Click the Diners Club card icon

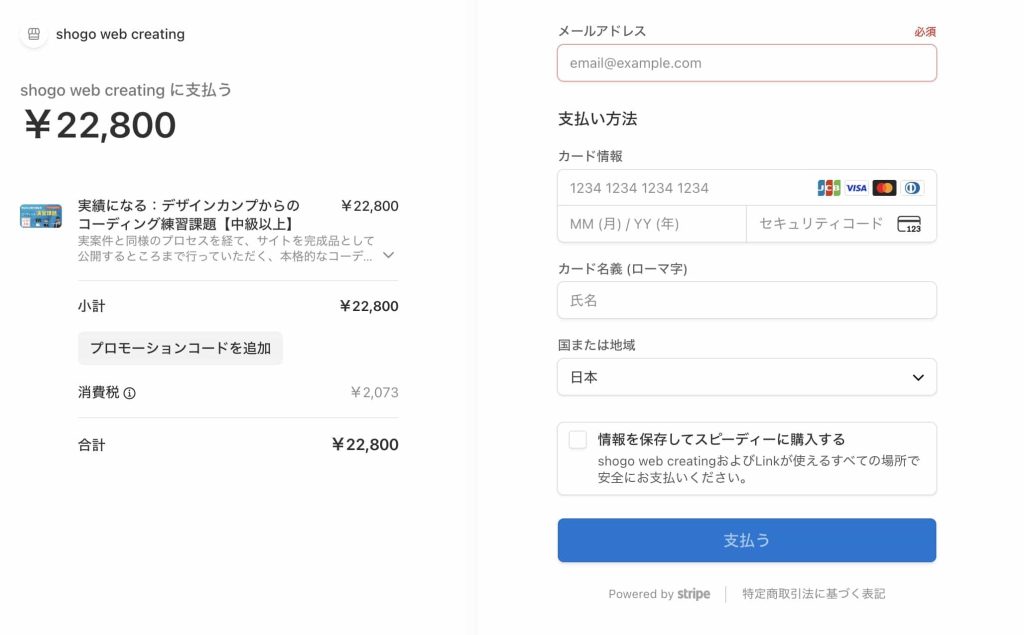[x=911, y=188]
